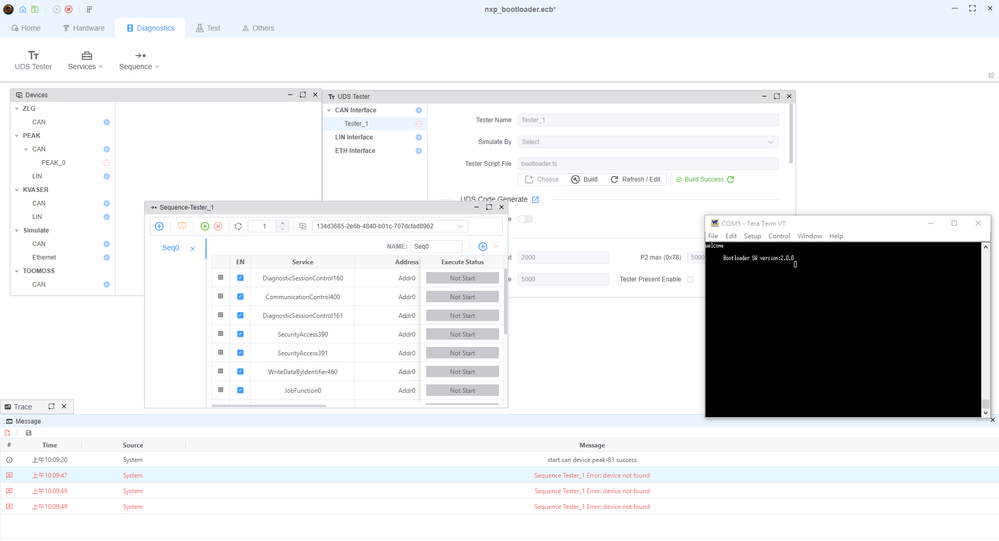Click the sequence NAME input field
This screenshot has height=541, width=999.
[x=436, y=247]
